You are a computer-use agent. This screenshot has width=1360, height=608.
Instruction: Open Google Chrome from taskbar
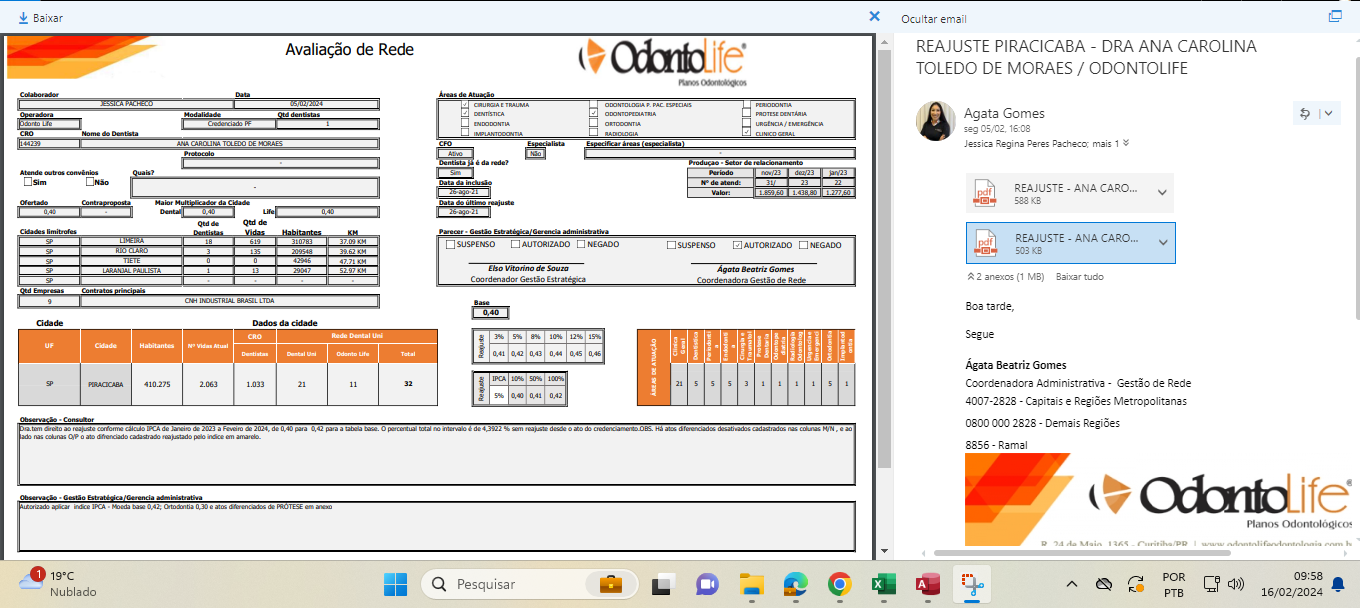(839, 584)
